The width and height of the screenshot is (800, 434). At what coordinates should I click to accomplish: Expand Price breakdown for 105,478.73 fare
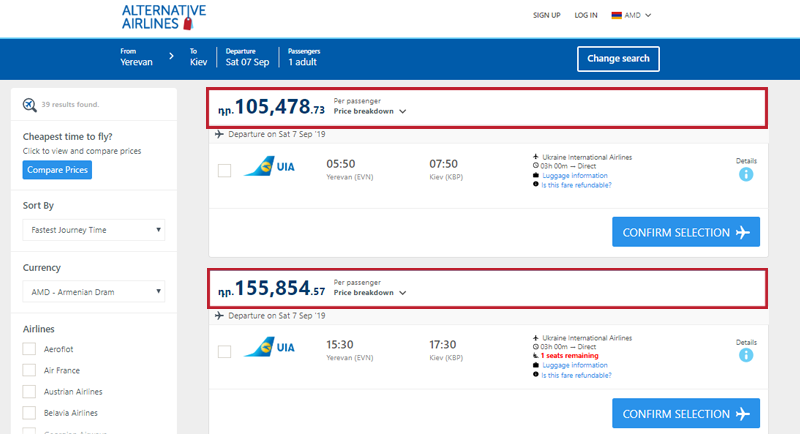click(x=370, y=111)
